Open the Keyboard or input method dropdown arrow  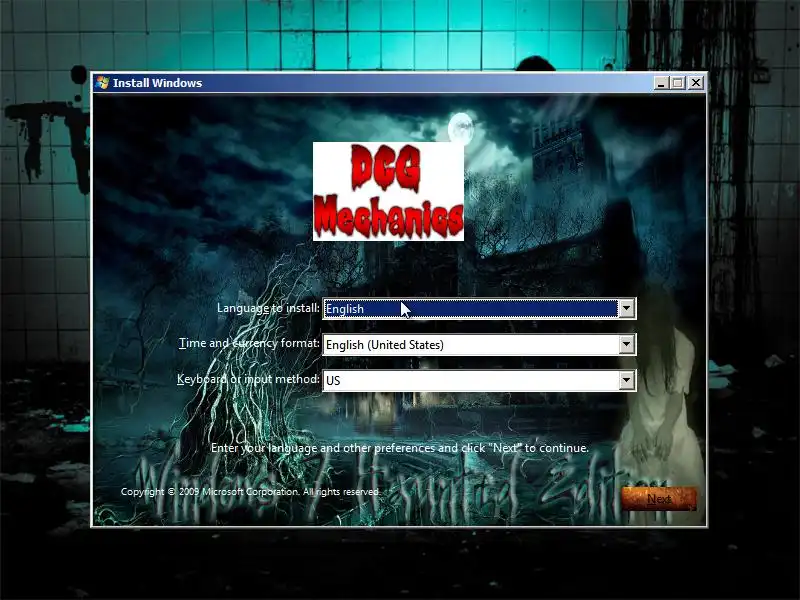click(627, 380)
